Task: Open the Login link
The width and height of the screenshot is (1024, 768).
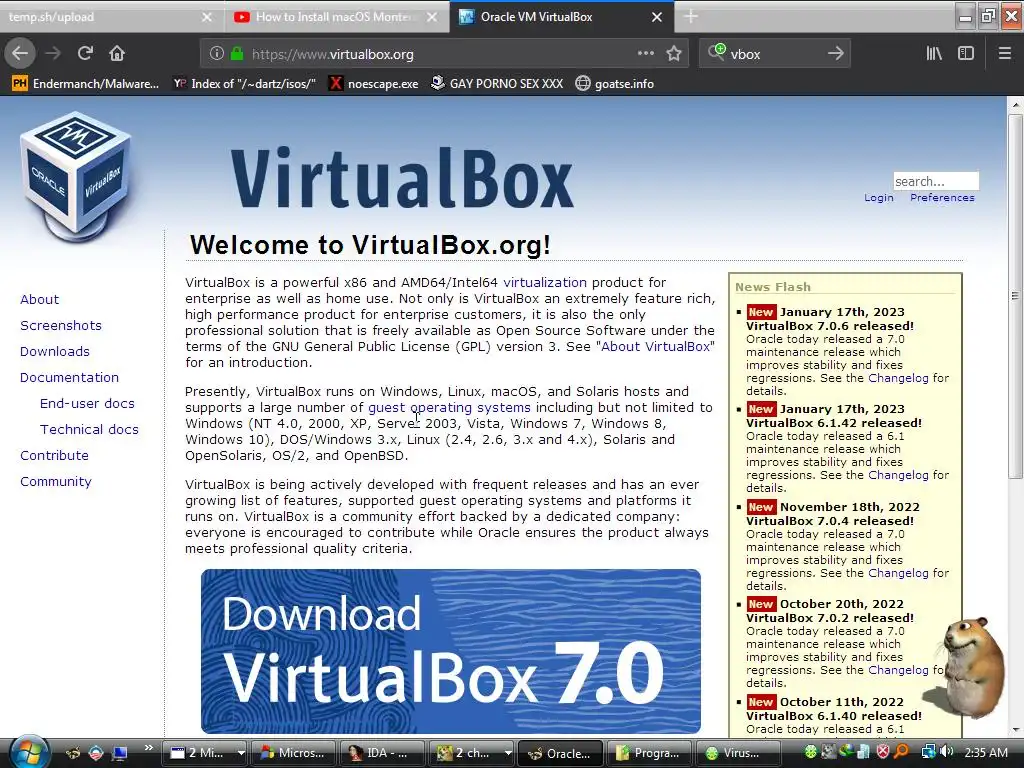Action: [x=878, y=198]
